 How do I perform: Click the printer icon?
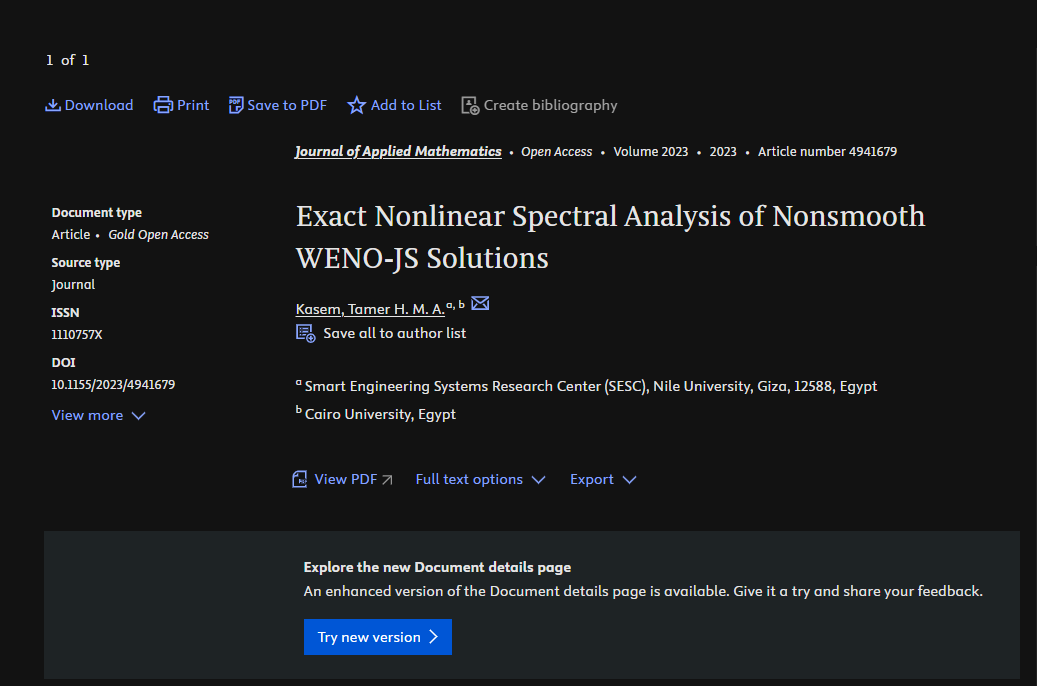click(163, 105)
